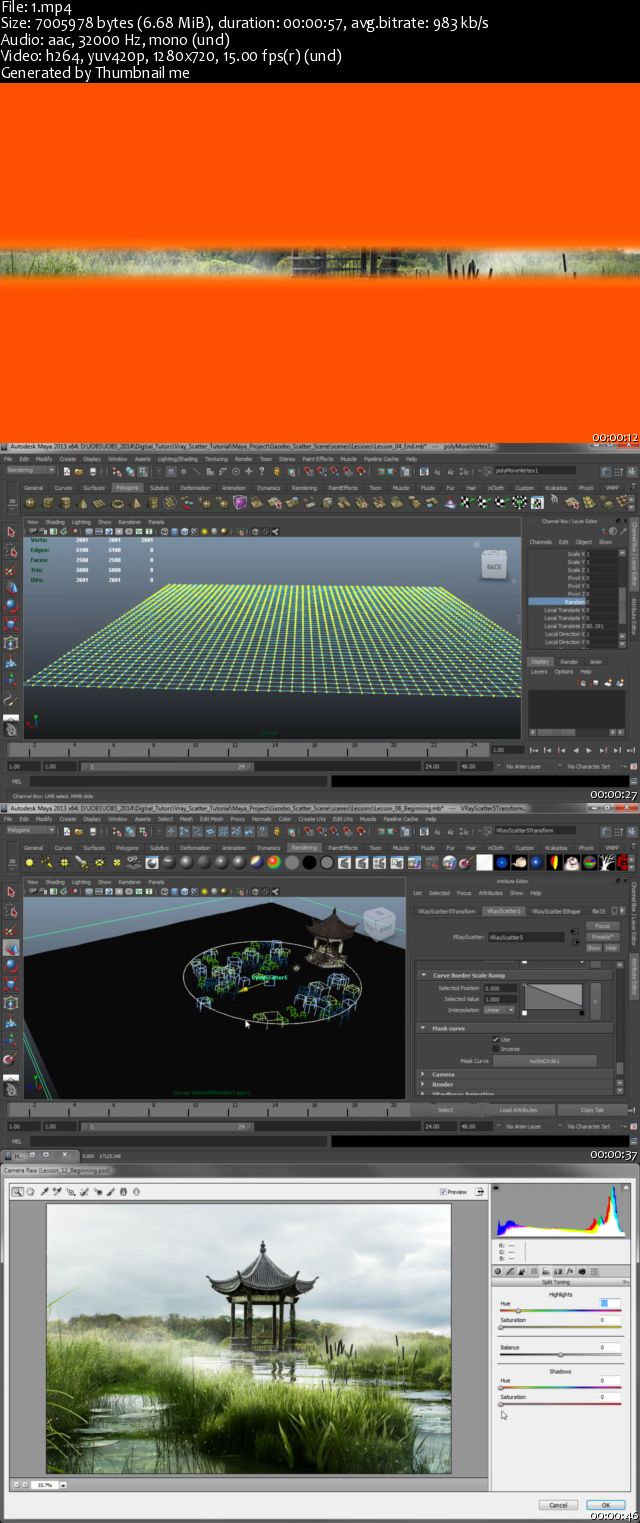Image resolution: width=640 pixels, height=1523 pixels.
Task: Open the Render layer tab in Lesson_04 Layer Editor
Action: click(x=569, y=661)
